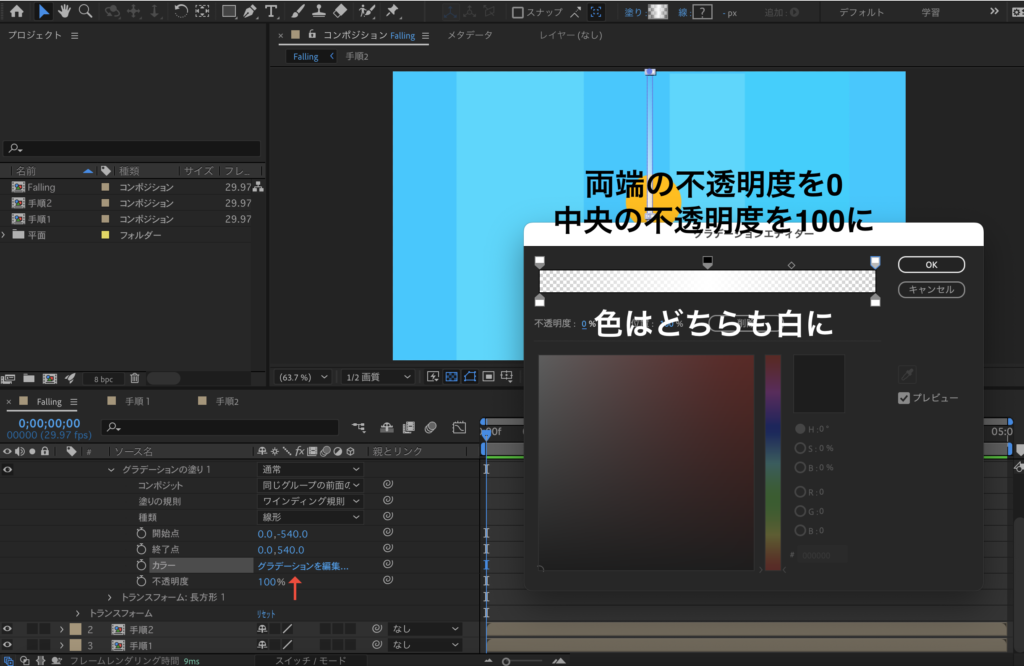Open the メタデータ panel tab
1024x666 pixels.
click(x=469, y=35)
